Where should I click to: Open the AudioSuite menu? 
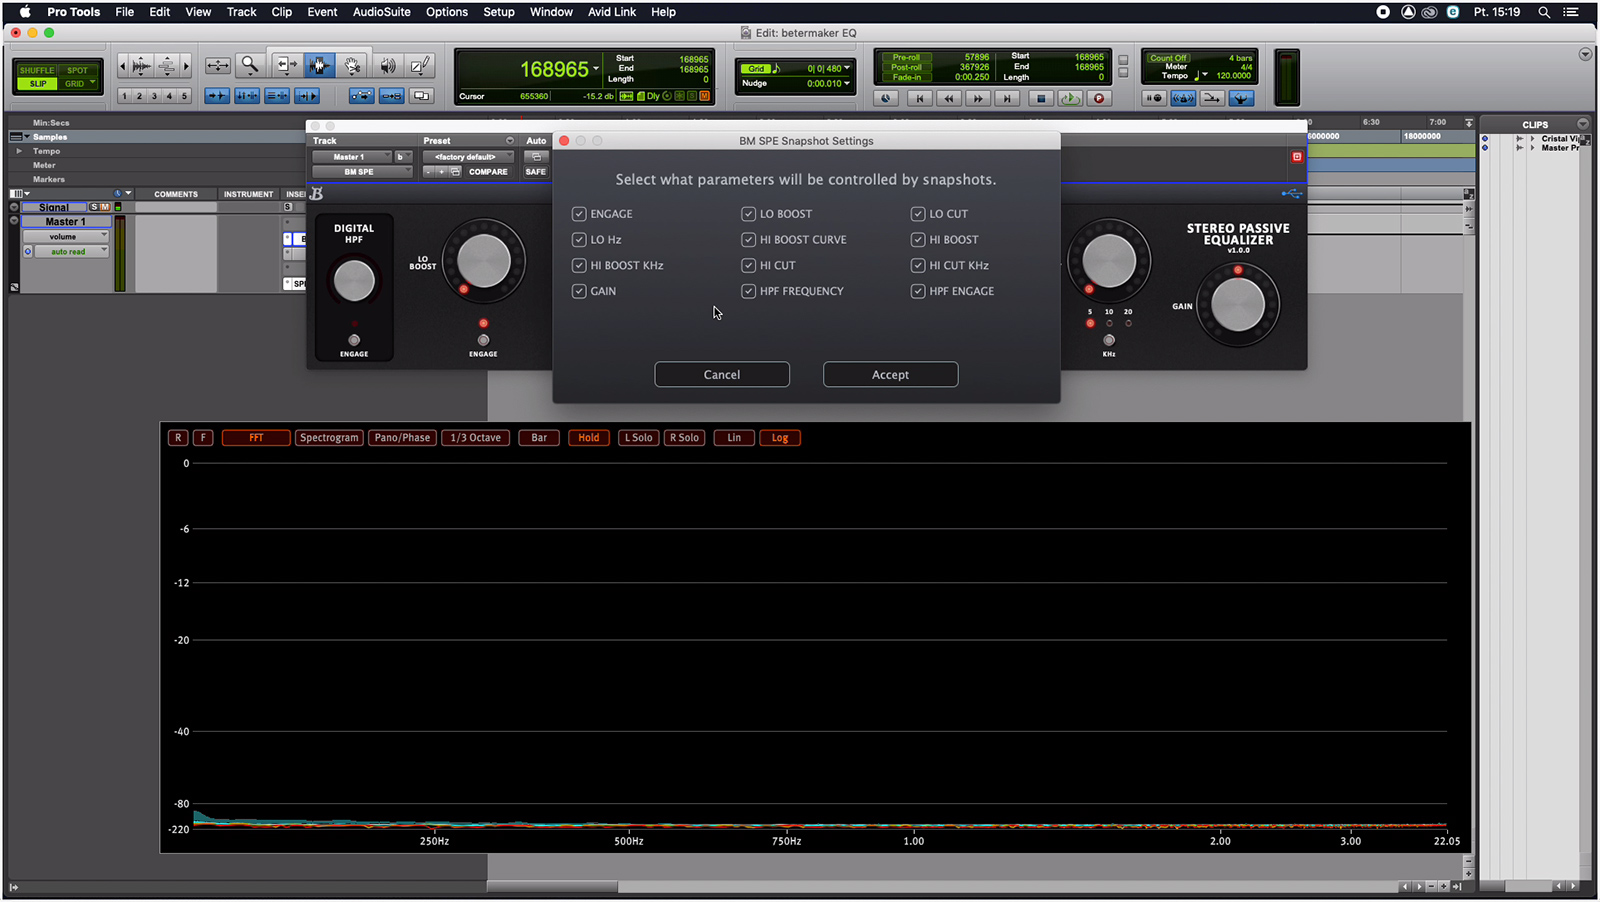(x=381, y=12)
